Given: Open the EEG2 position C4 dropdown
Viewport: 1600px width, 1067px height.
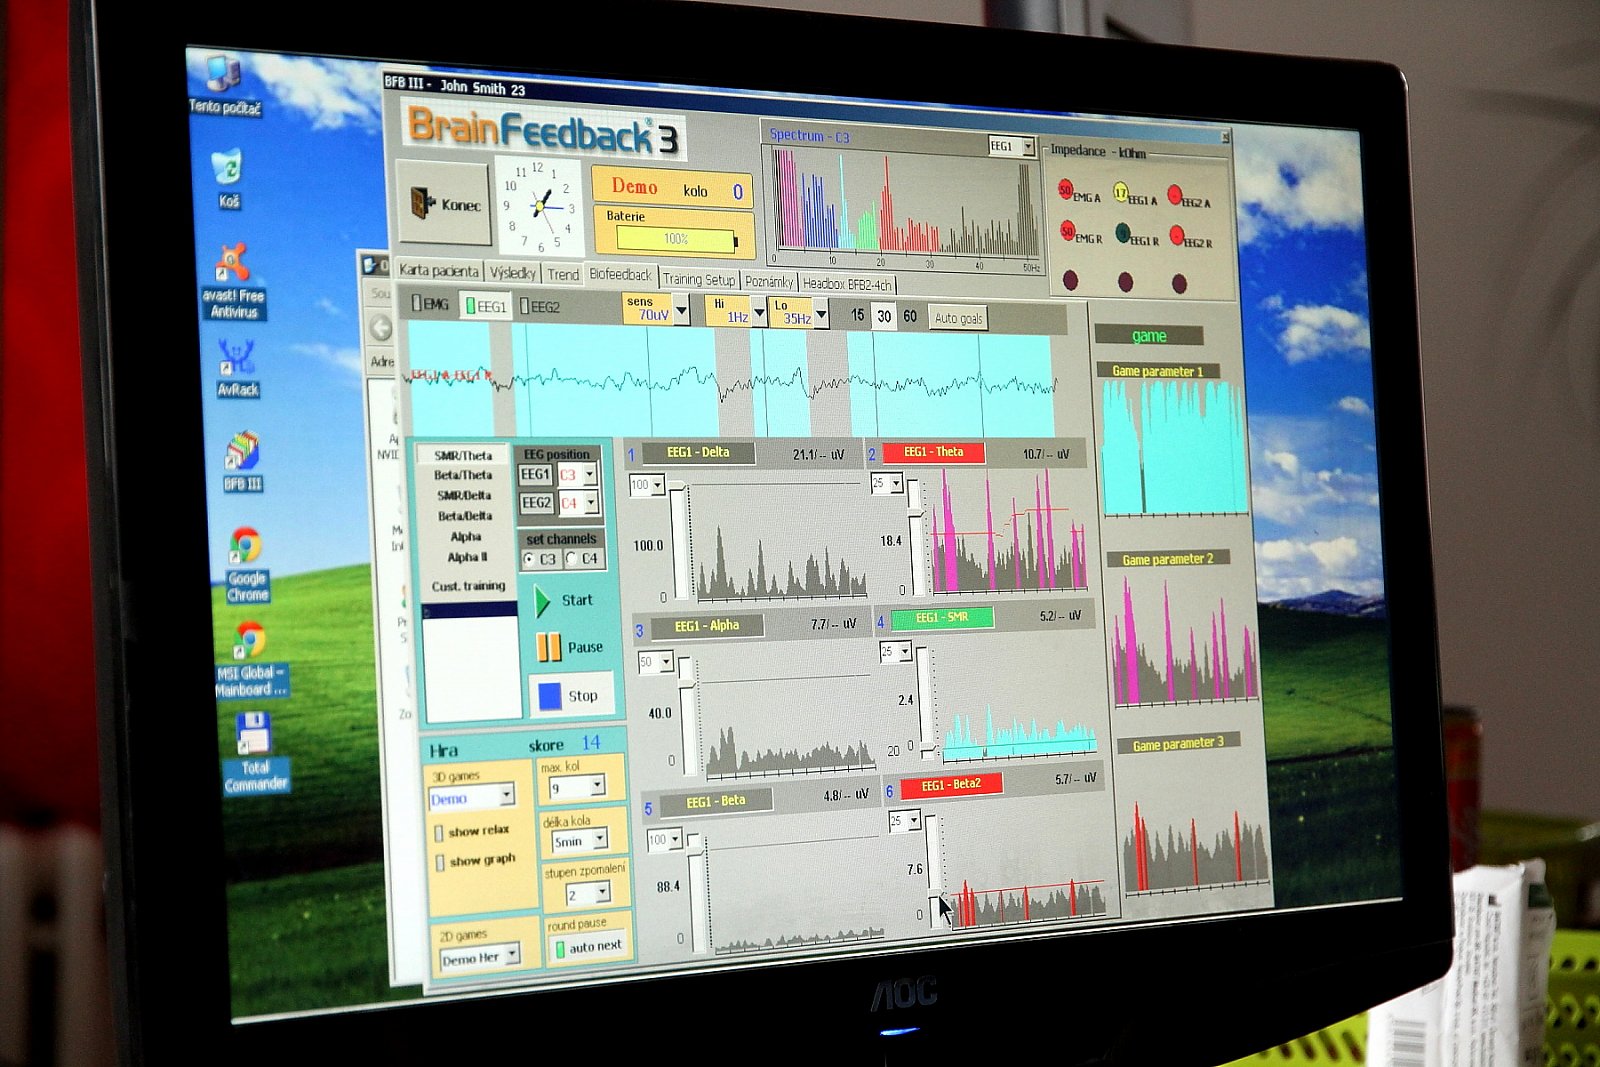Looking at the screenshot, I should [591, 502].
